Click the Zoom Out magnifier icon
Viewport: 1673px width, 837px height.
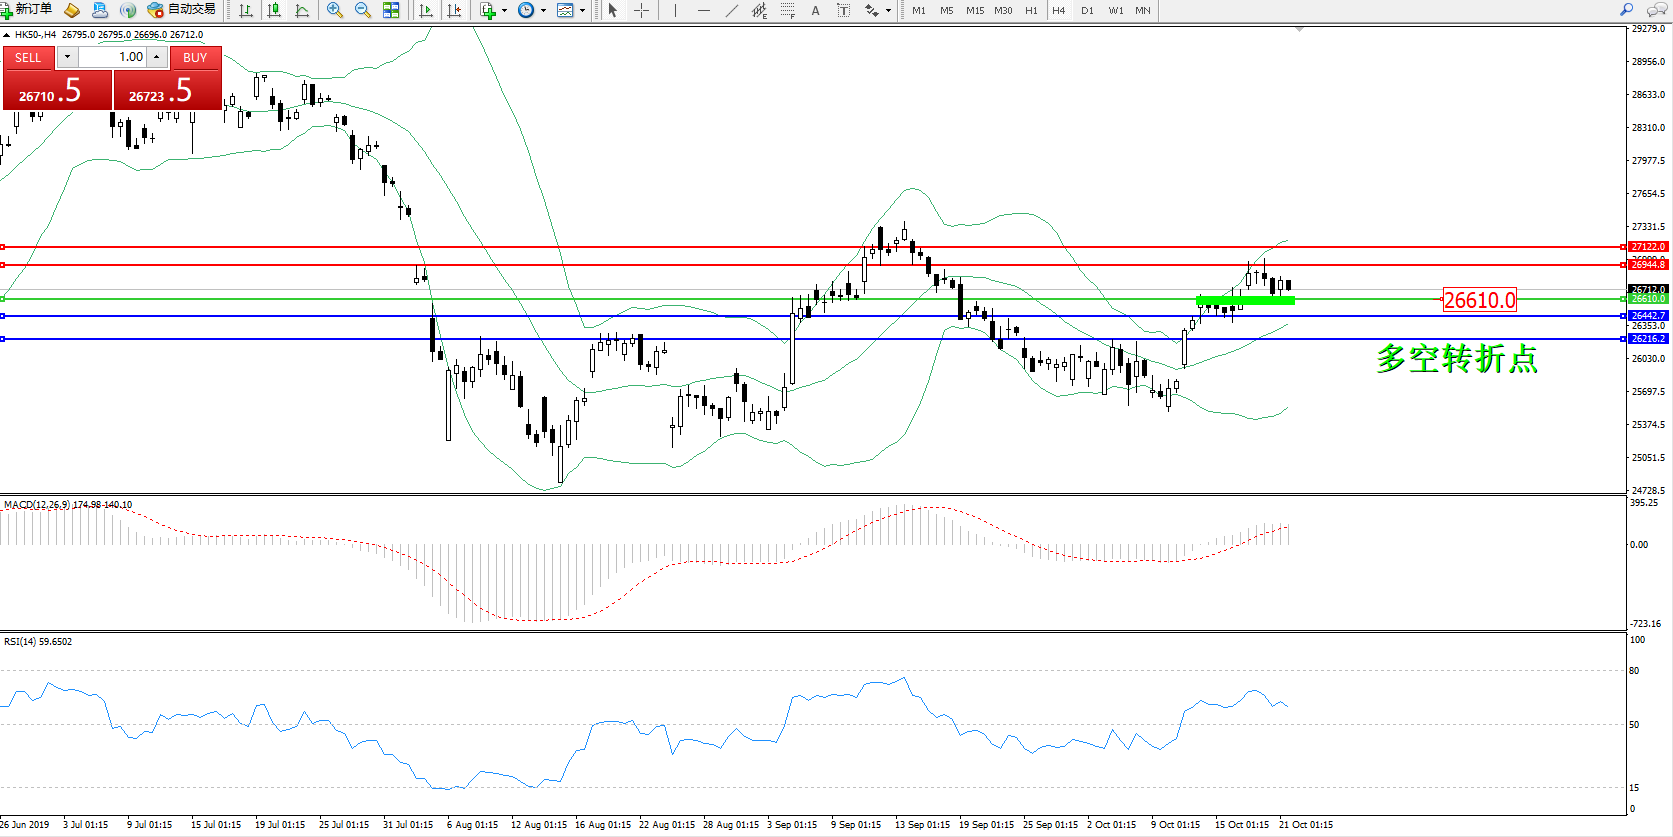pyautogui.click(x=363, y=10)
